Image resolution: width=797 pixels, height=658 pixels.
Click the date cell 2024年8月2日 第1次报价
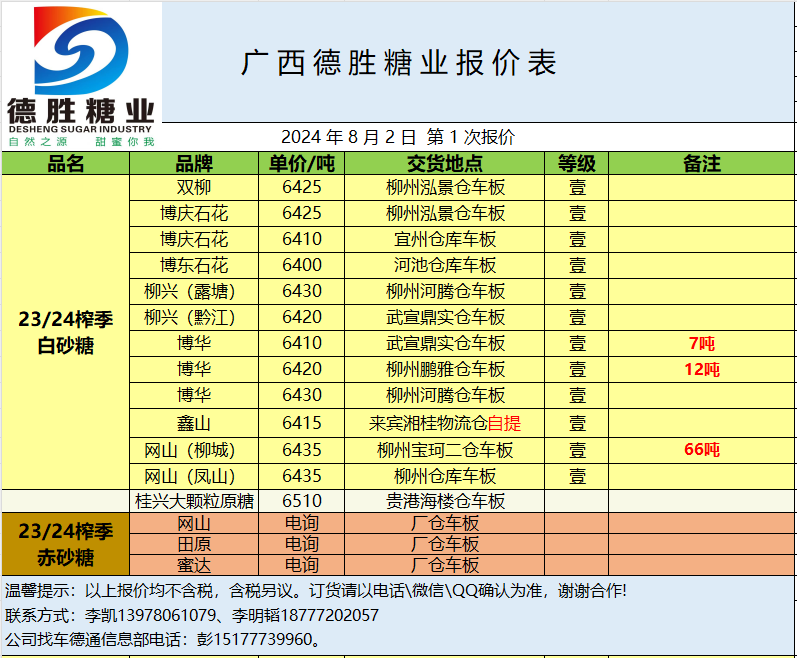[398, 137]
